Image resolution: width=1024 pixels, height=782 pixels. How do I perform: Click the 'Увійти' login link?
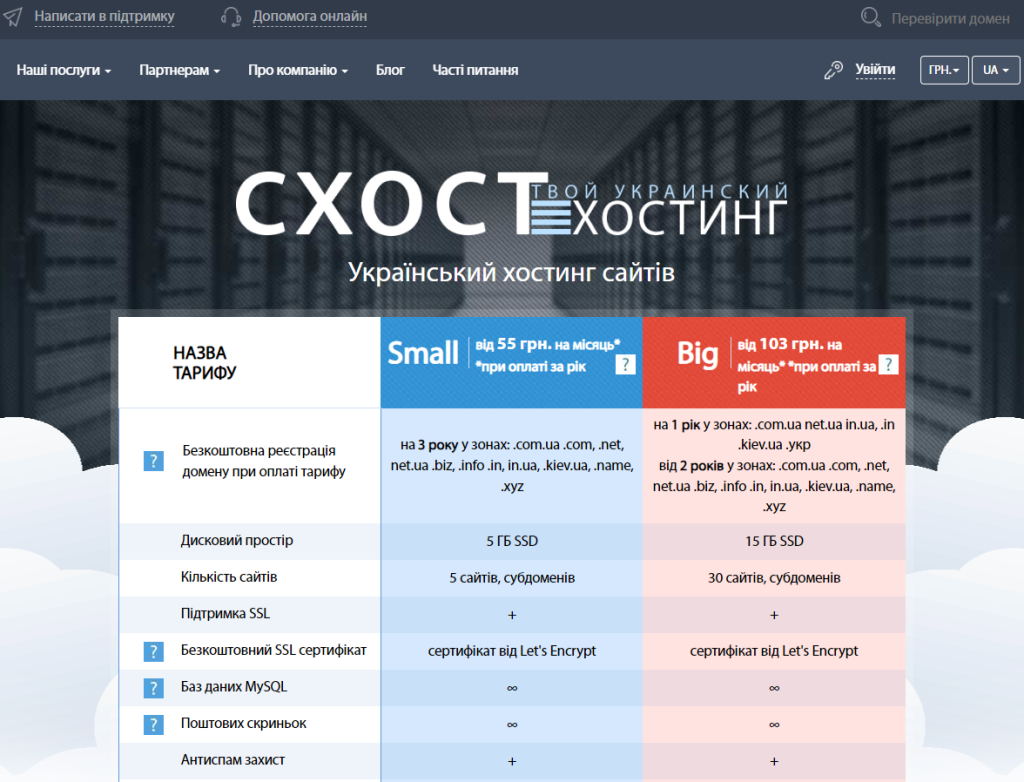click(875, 69)
